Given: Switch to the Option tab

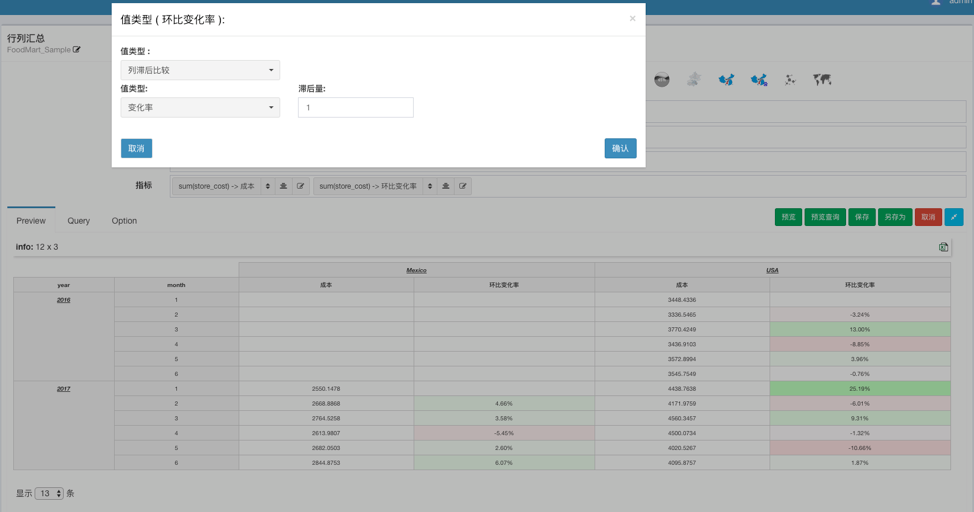Looking at the screenshot, I should coord(124,221).
